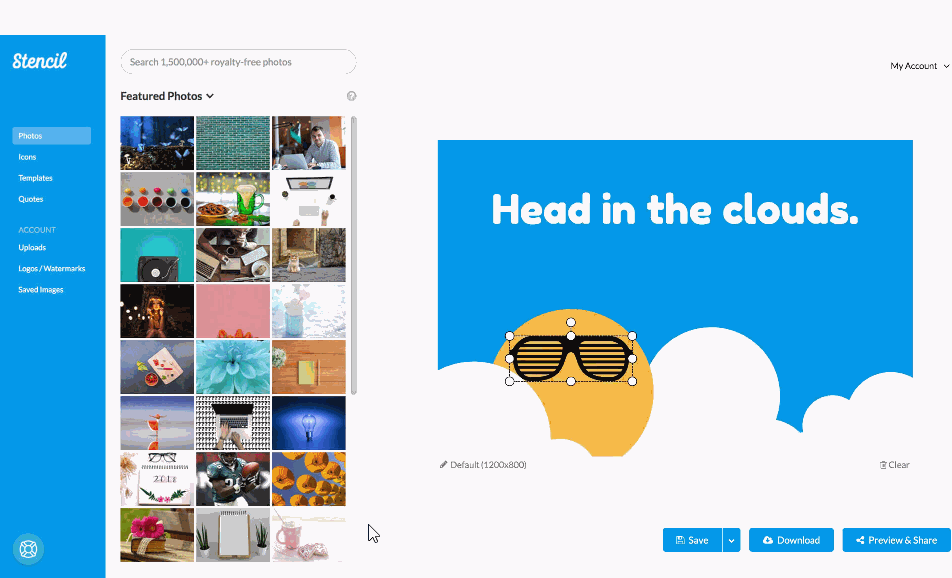Click the Download button
Image resolution: width=952 pixels, height=578 pixels.
(x=791, y=540)
